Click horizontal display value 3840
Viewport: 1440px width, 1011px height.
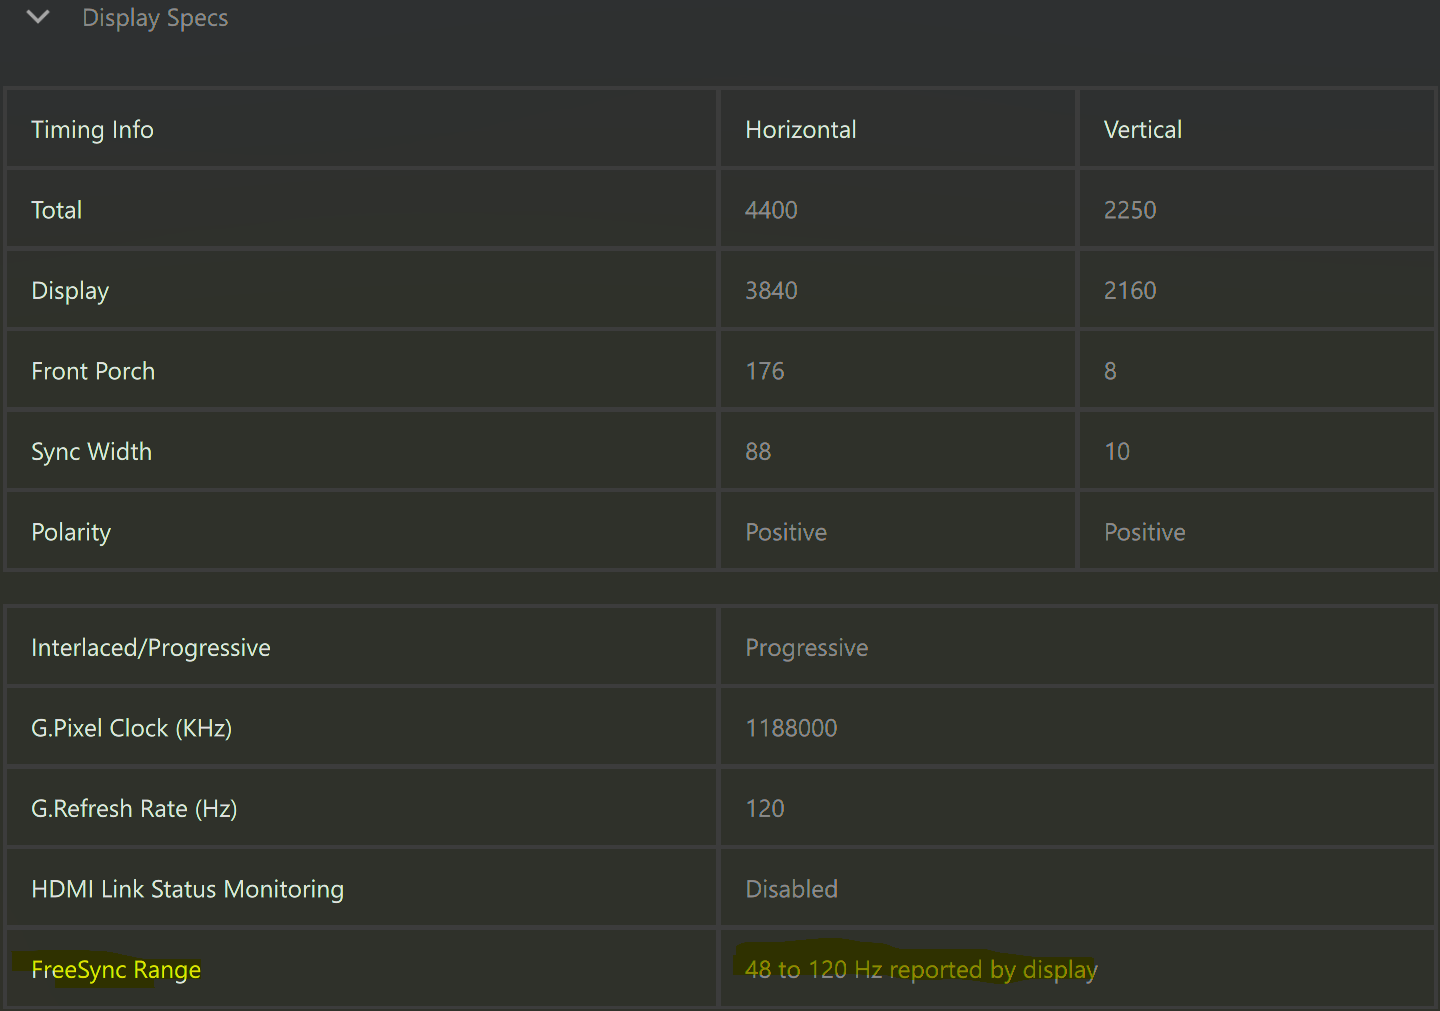[x=771, y=291]
